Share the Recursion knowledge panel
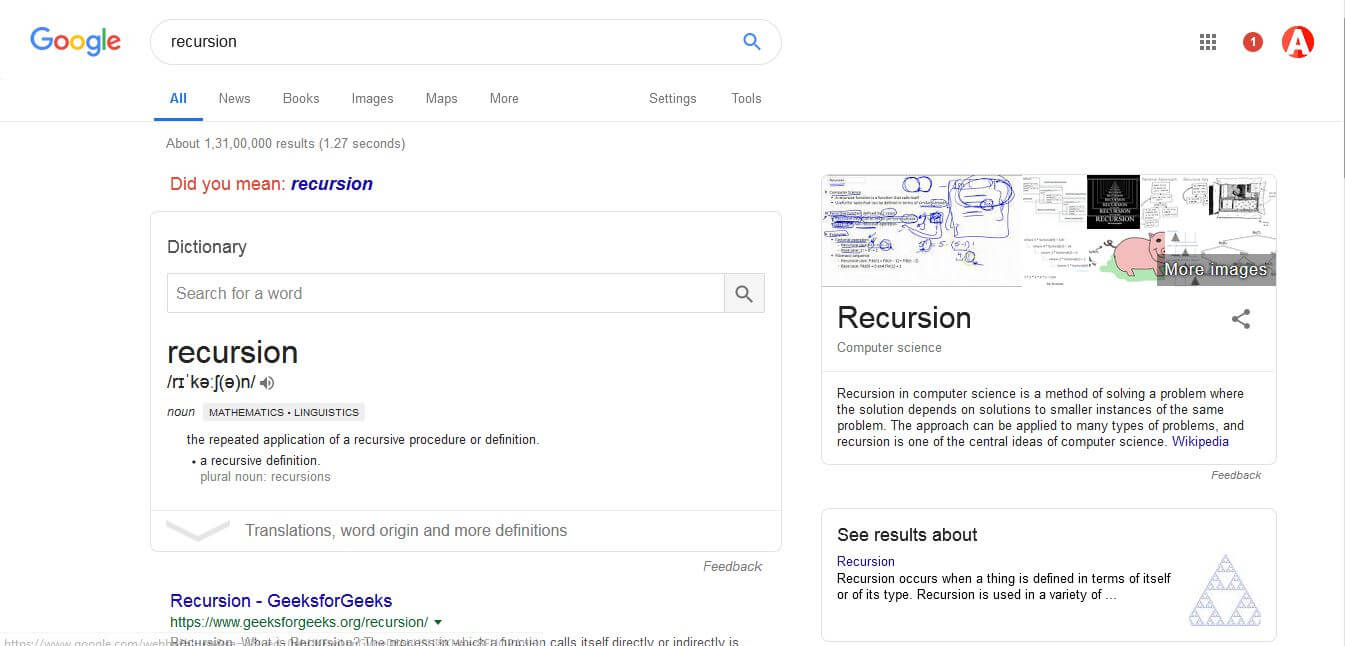This screenshot has width=1345, height=646. (x=1241, y=320)
